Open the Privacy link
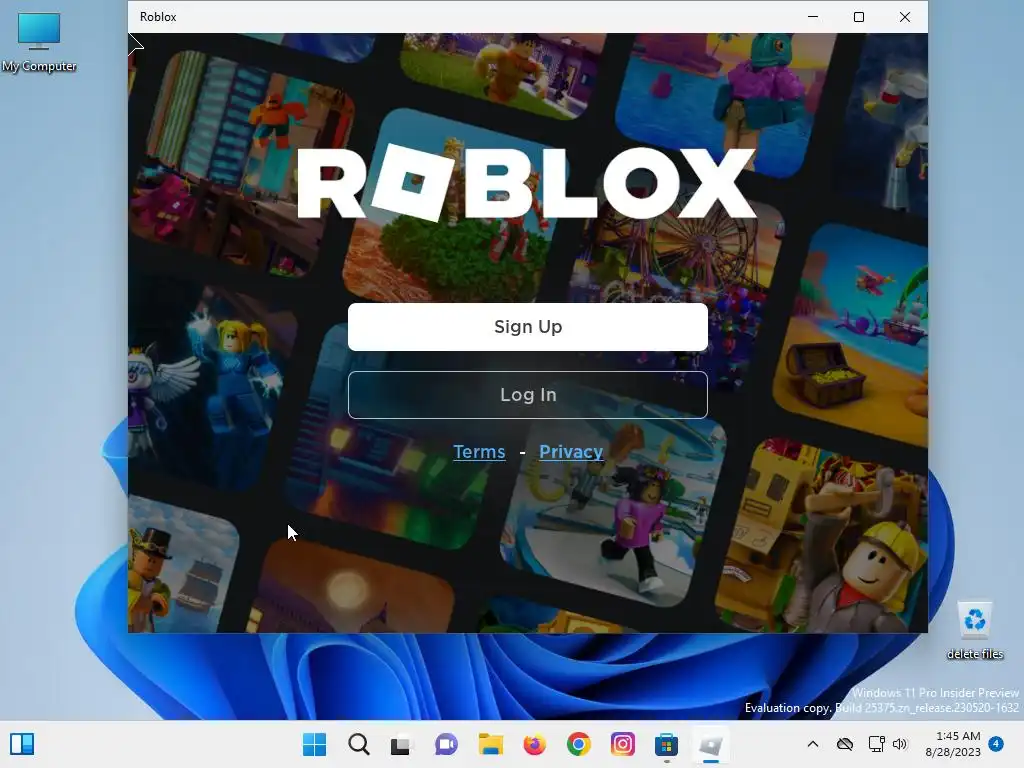This screenshot has width=1024, height=768. point(571,452)
